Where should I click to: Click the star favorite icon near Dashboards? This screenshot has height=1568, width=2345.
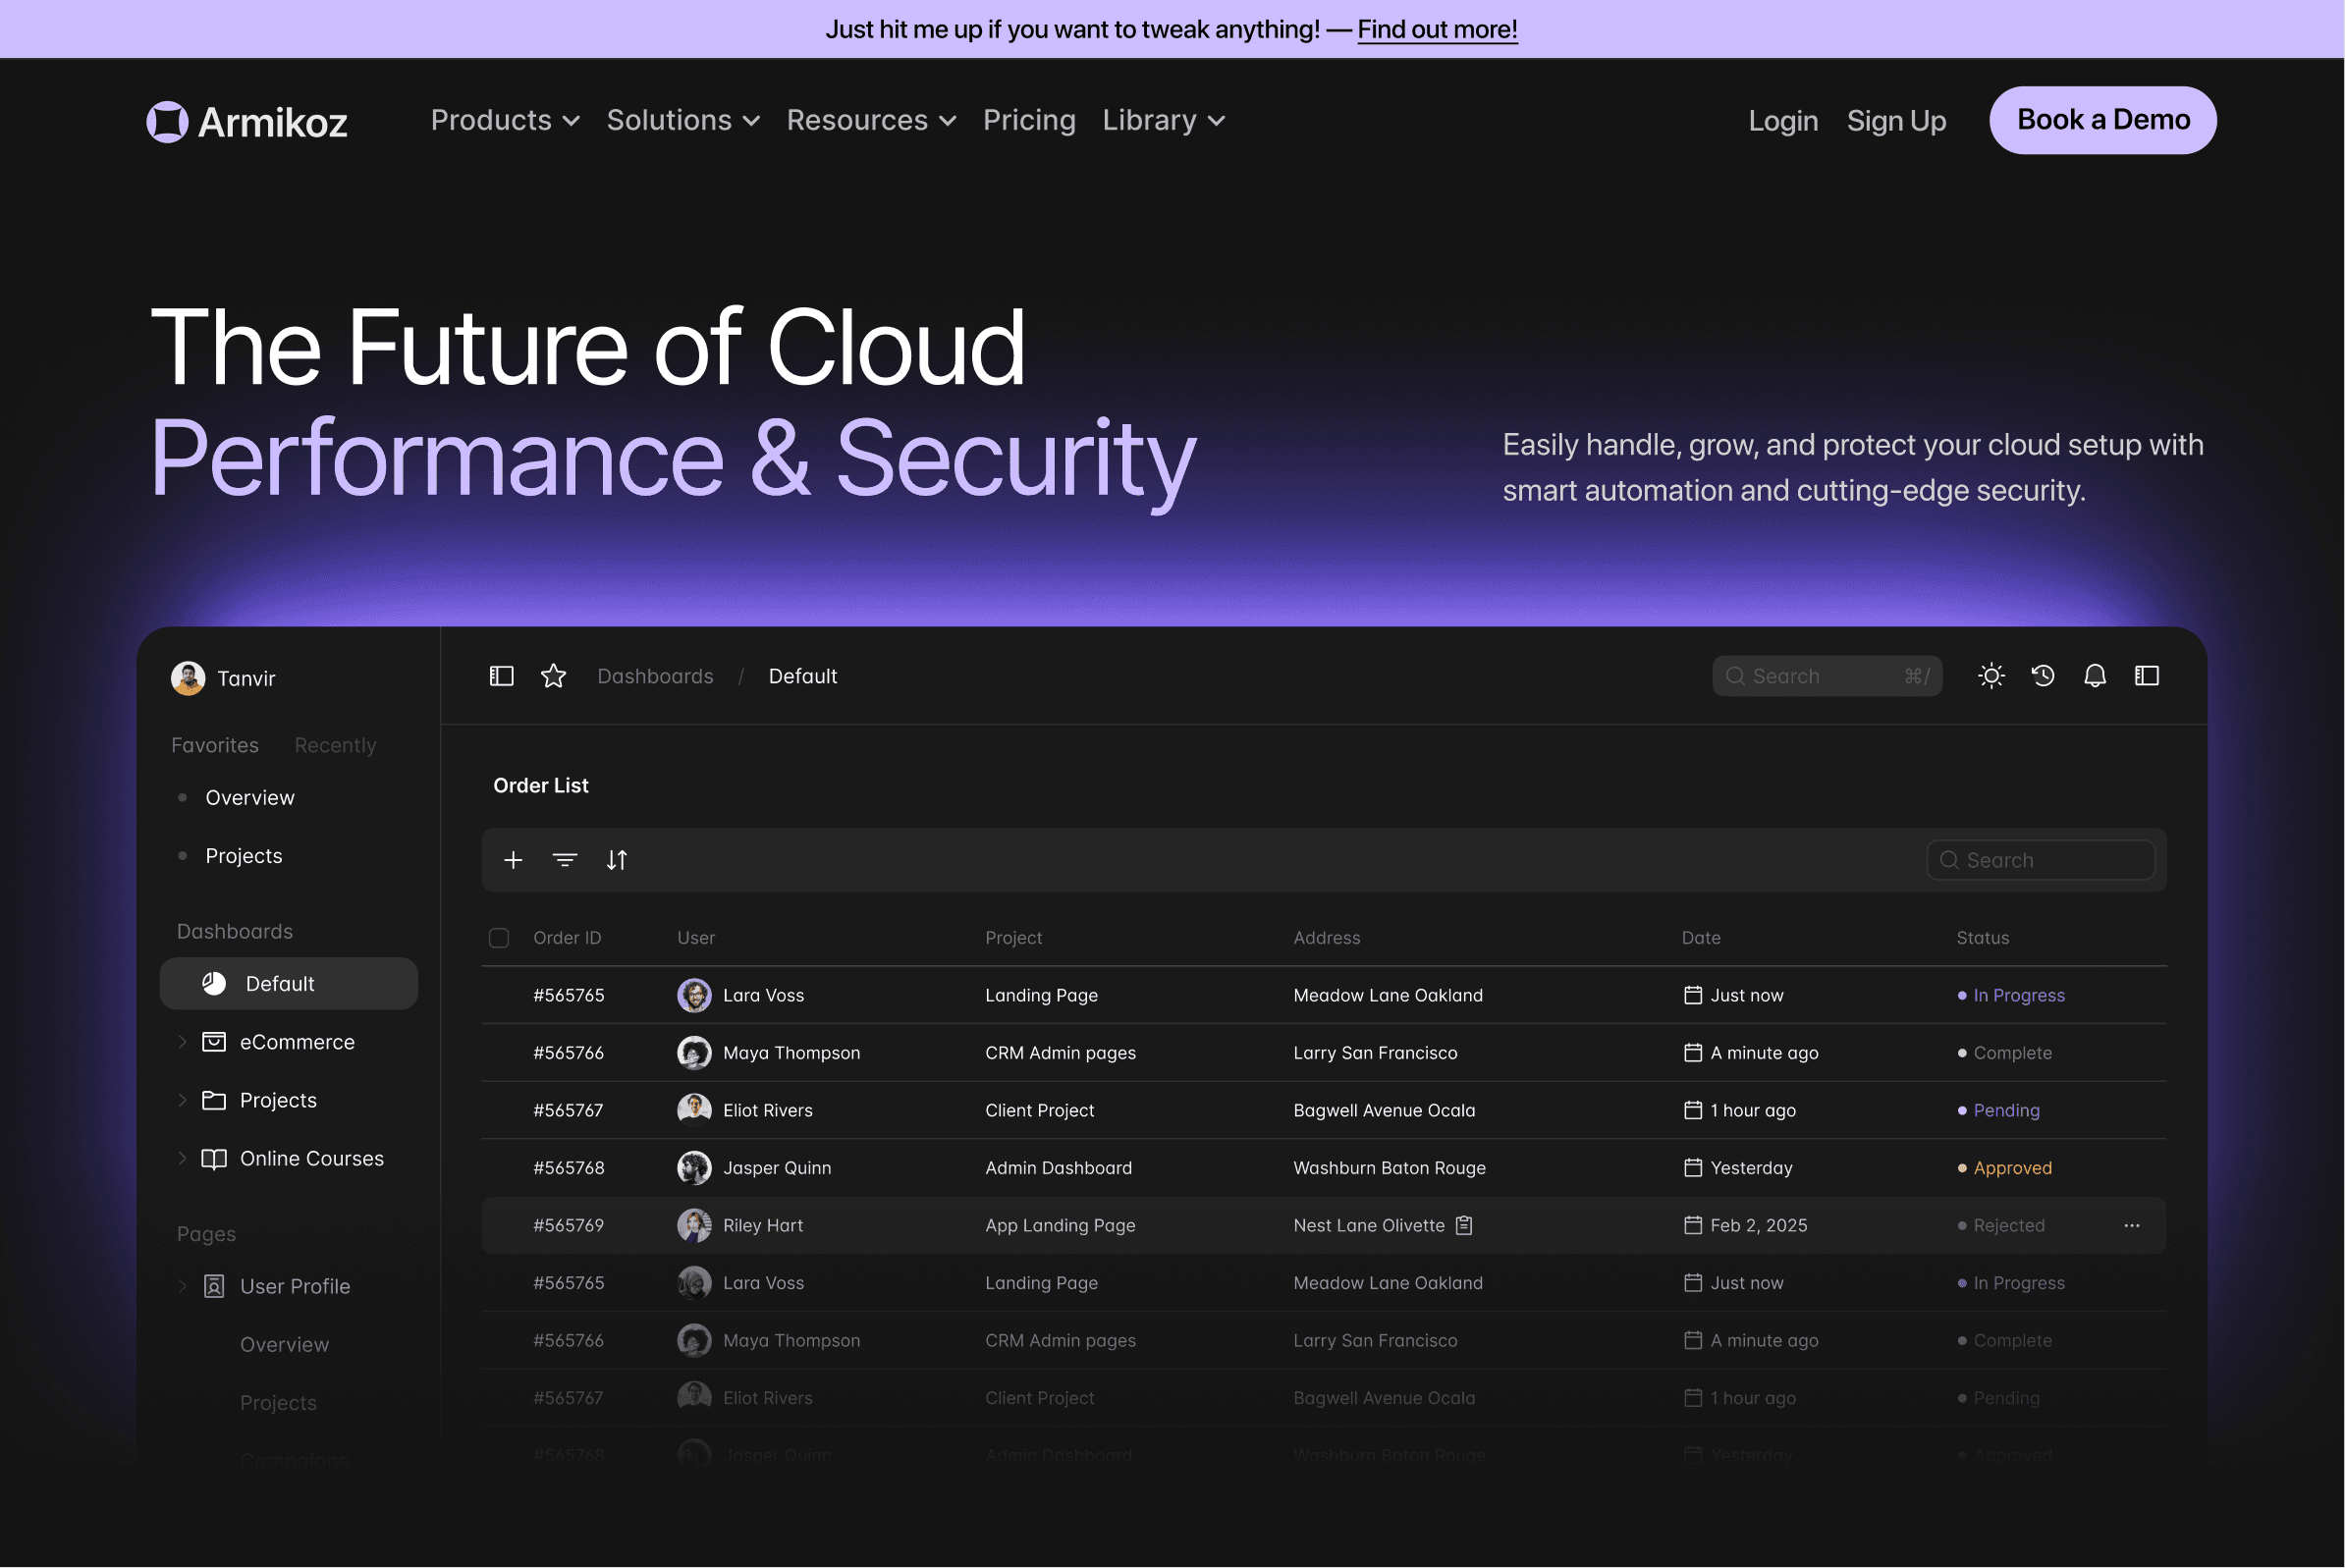point(553,676)
